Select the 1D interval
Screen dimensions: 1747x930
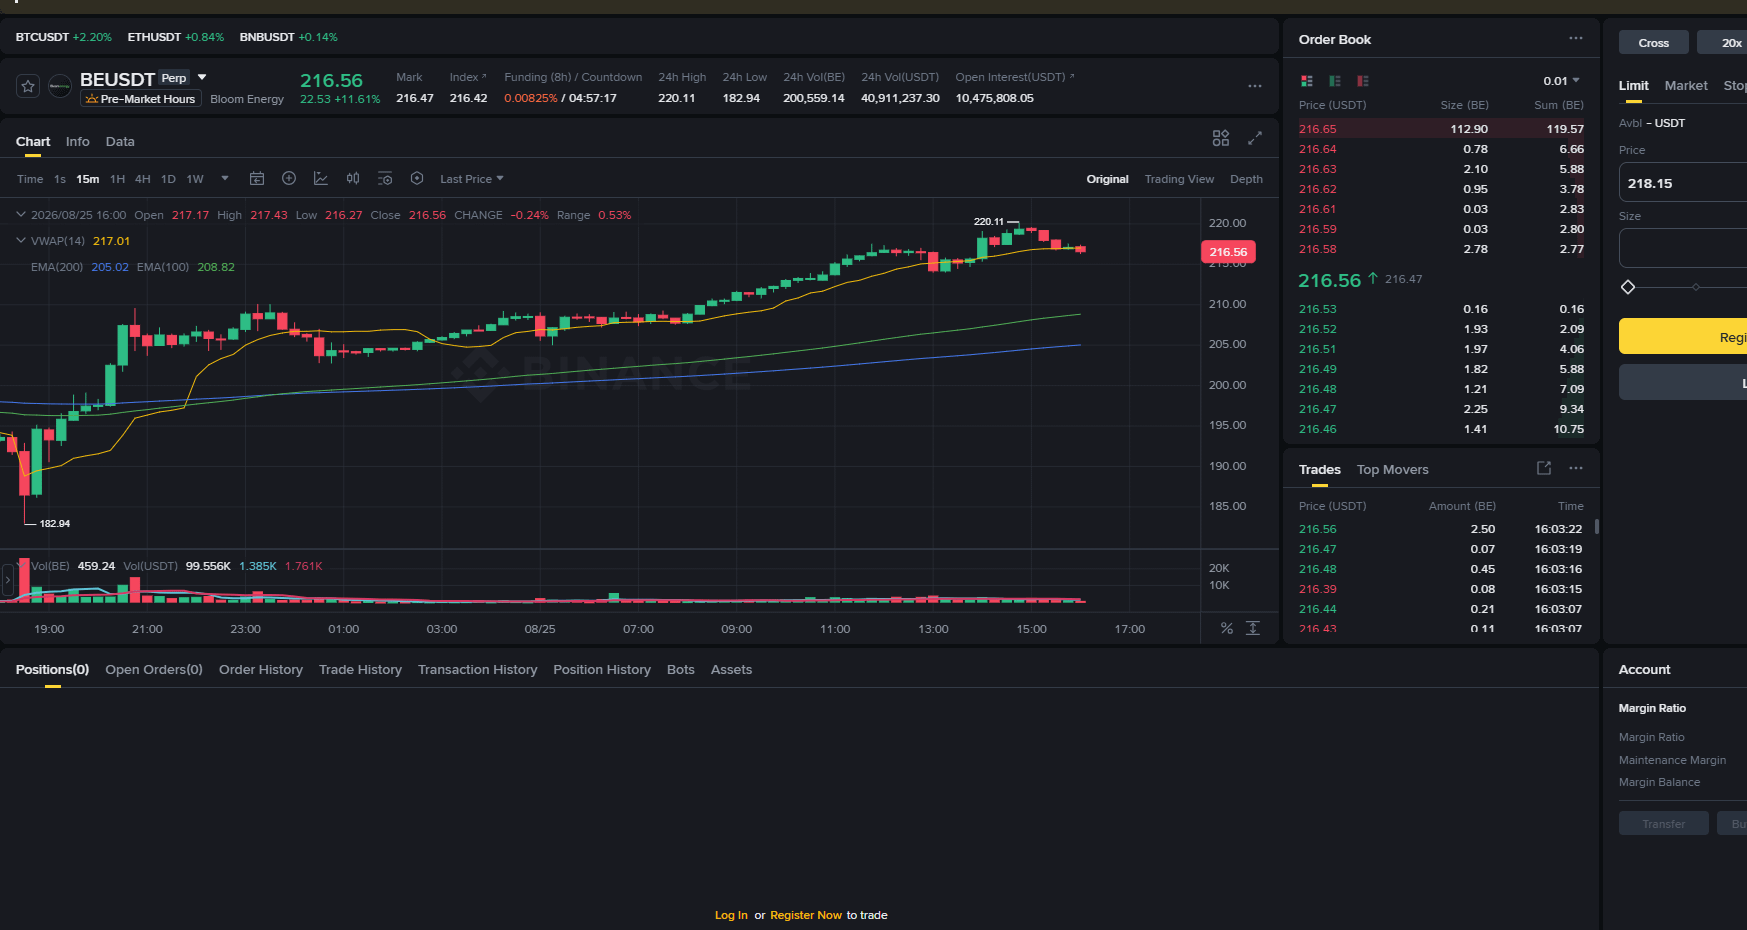coord(168,179)
